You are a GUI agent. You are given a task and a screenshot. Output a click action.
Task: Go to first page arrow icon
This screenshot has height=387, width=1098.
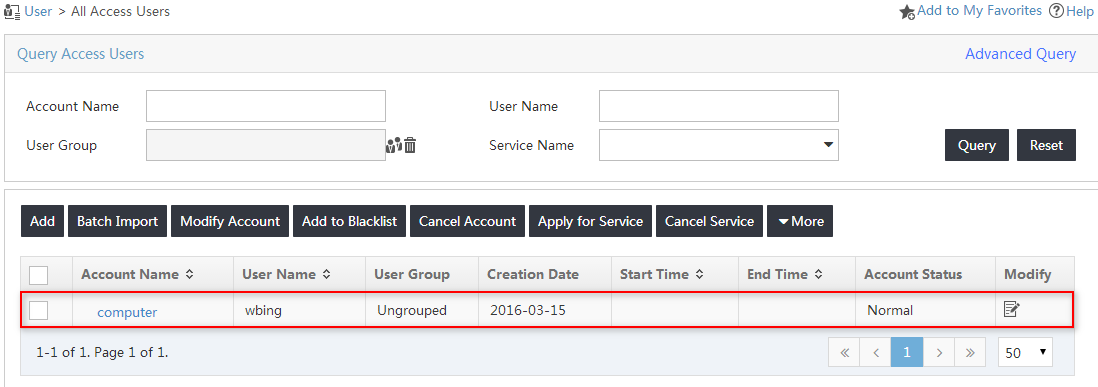(x=845, y=353)
